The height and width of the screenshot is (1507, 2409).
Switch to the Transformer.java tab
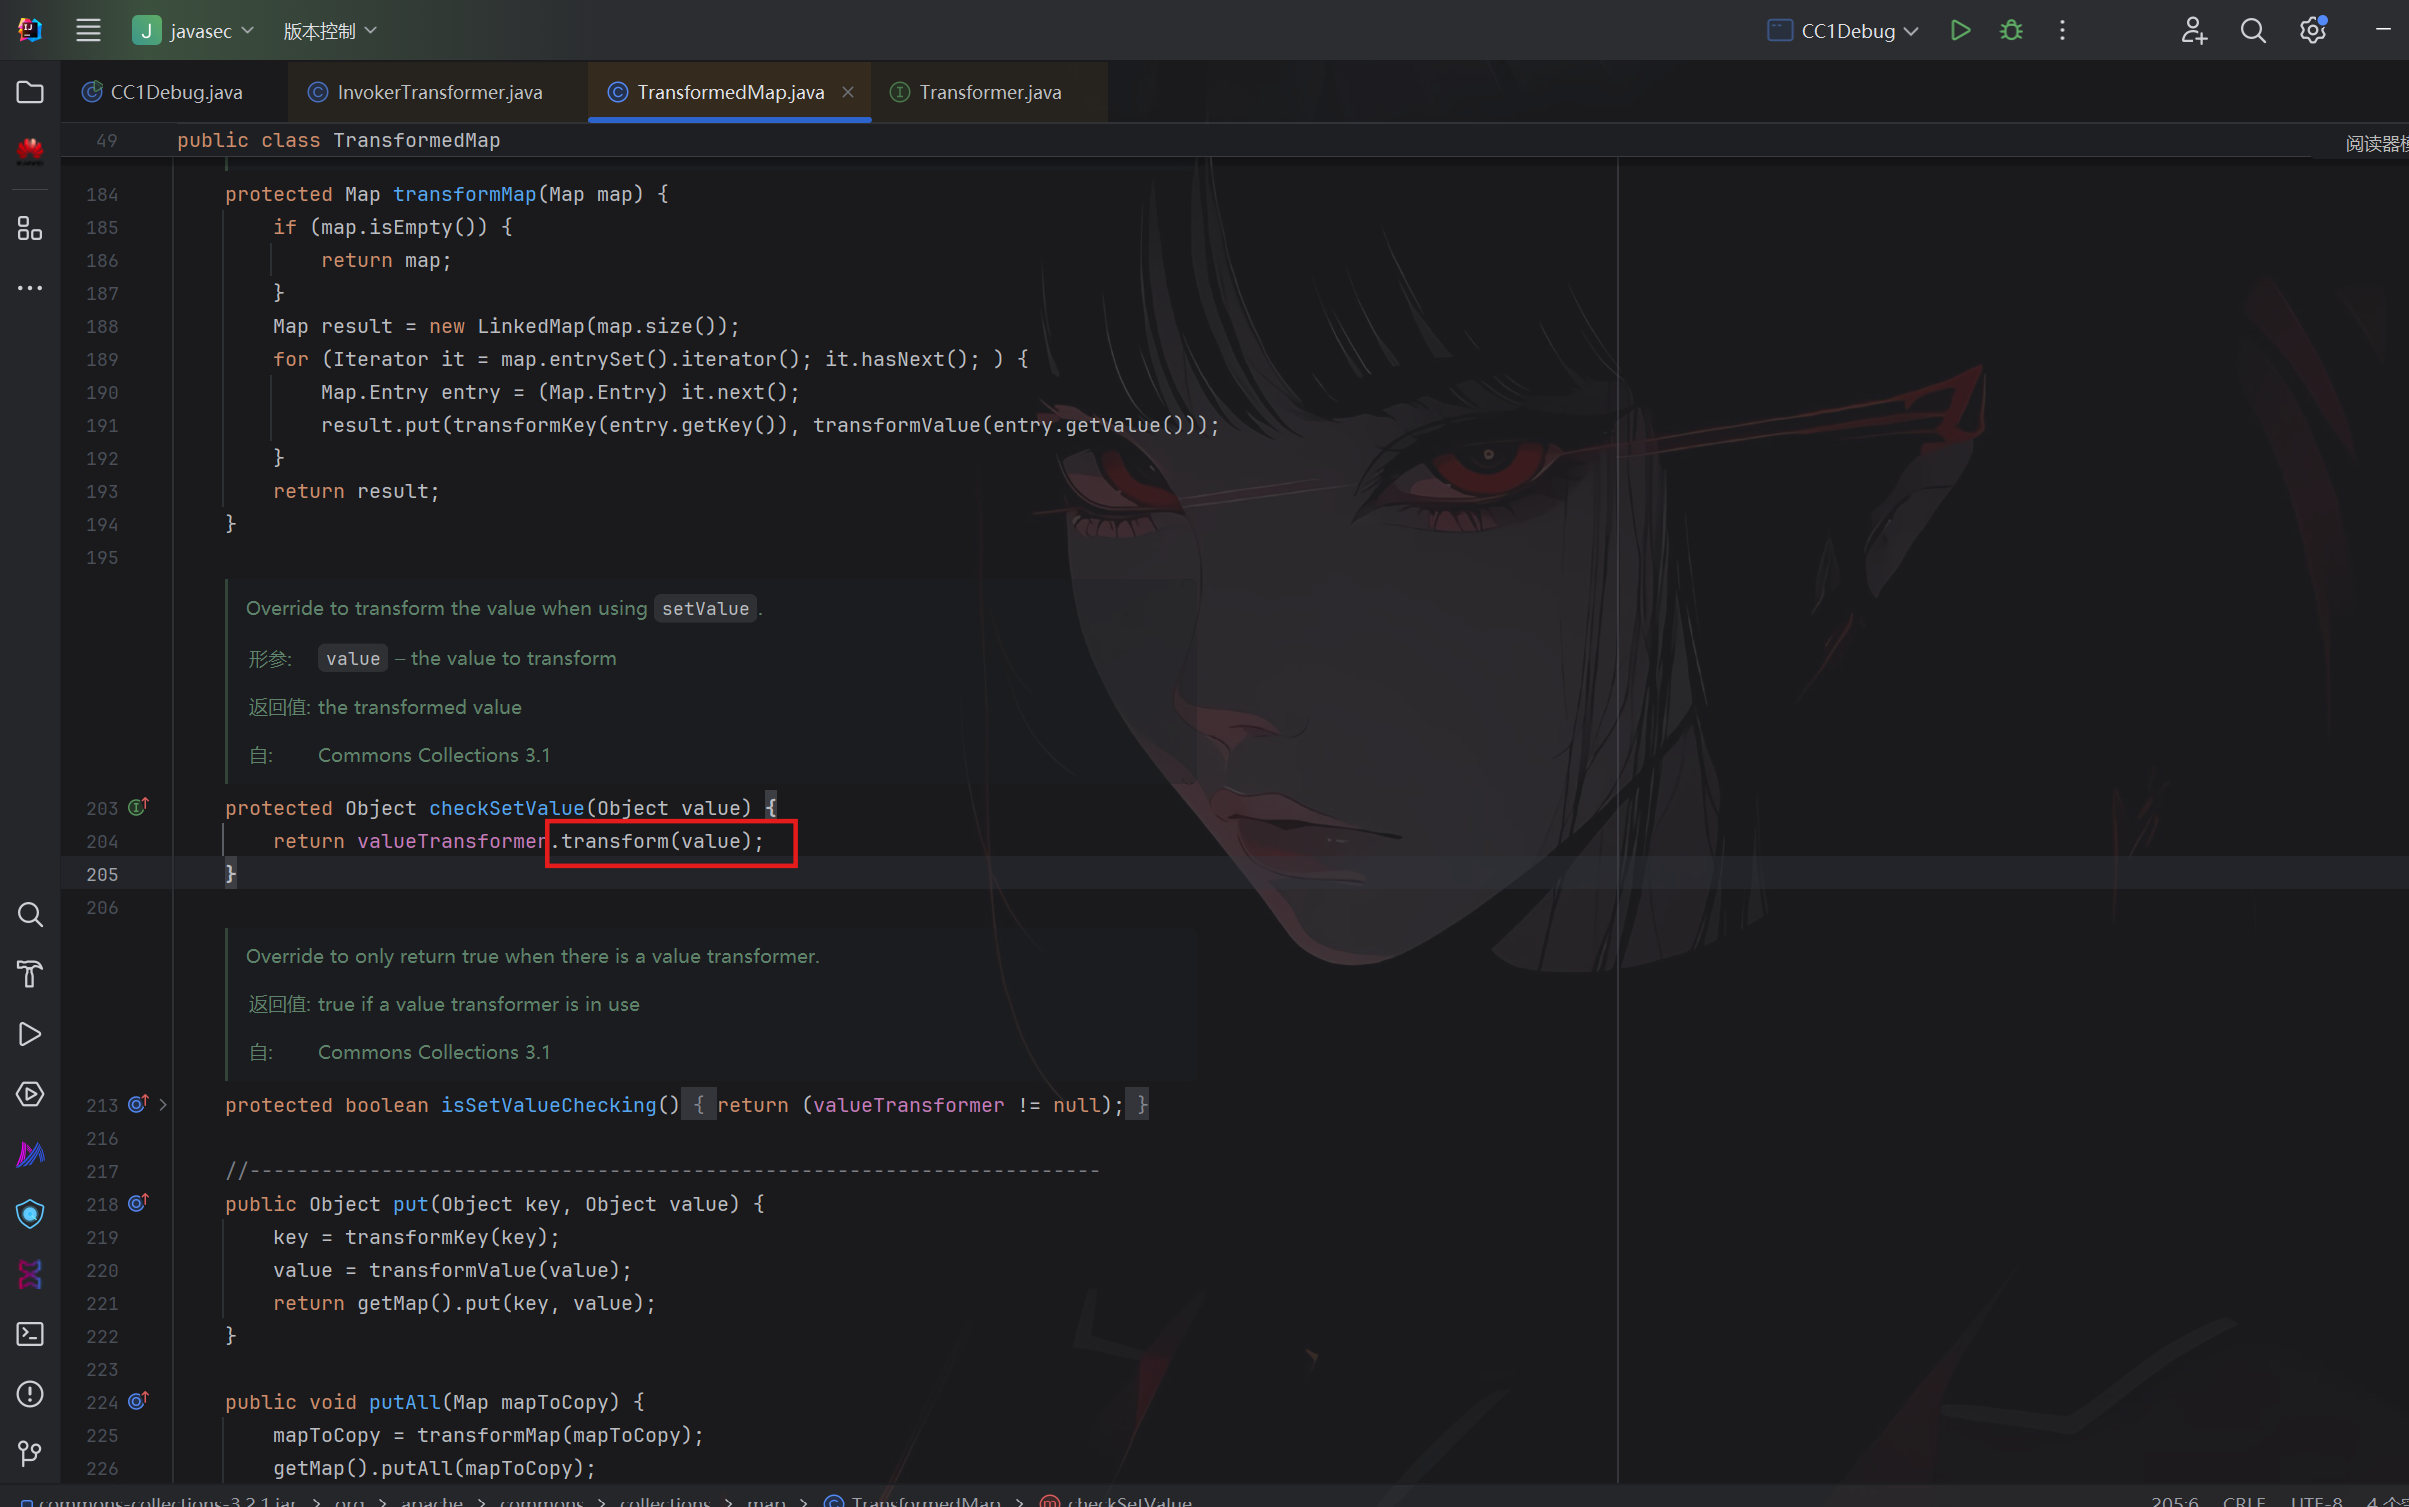(989, 92)
